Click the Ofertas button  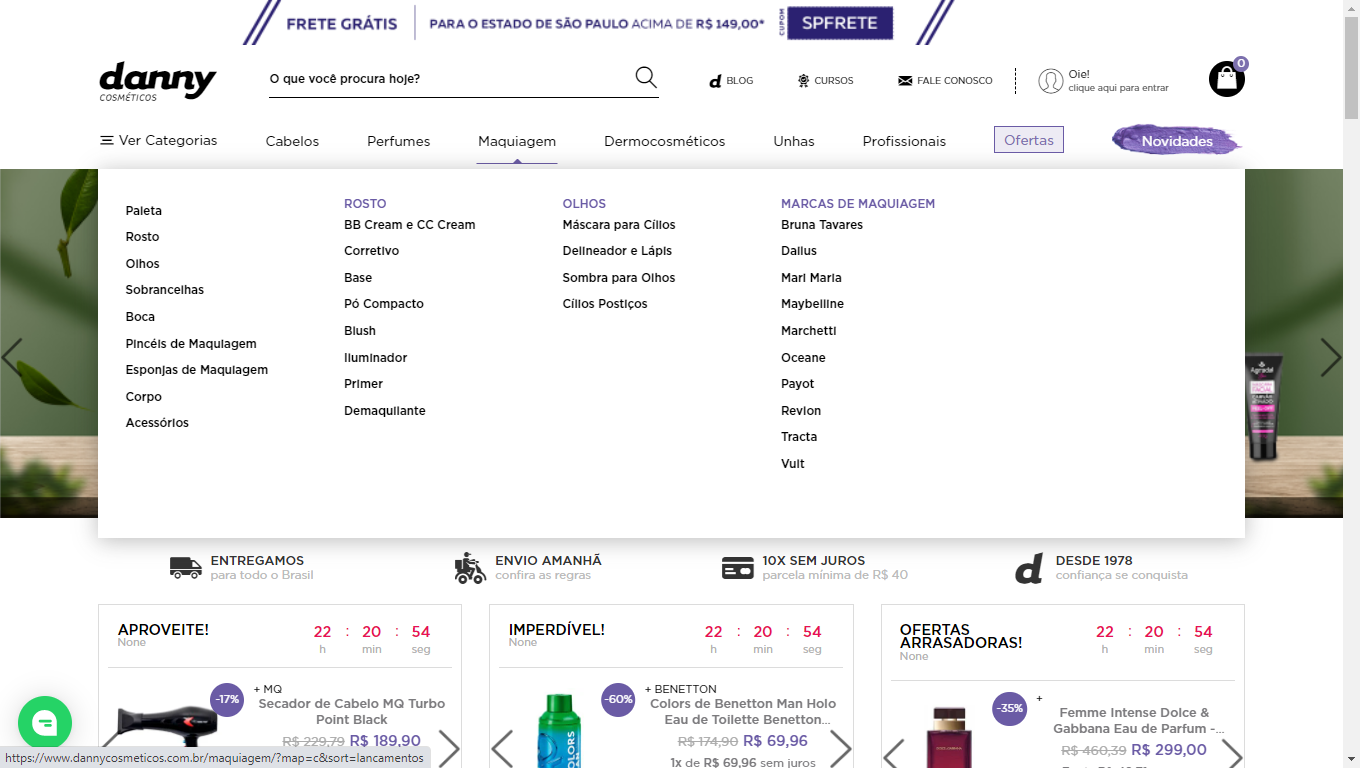click(x=1029, y=140)
